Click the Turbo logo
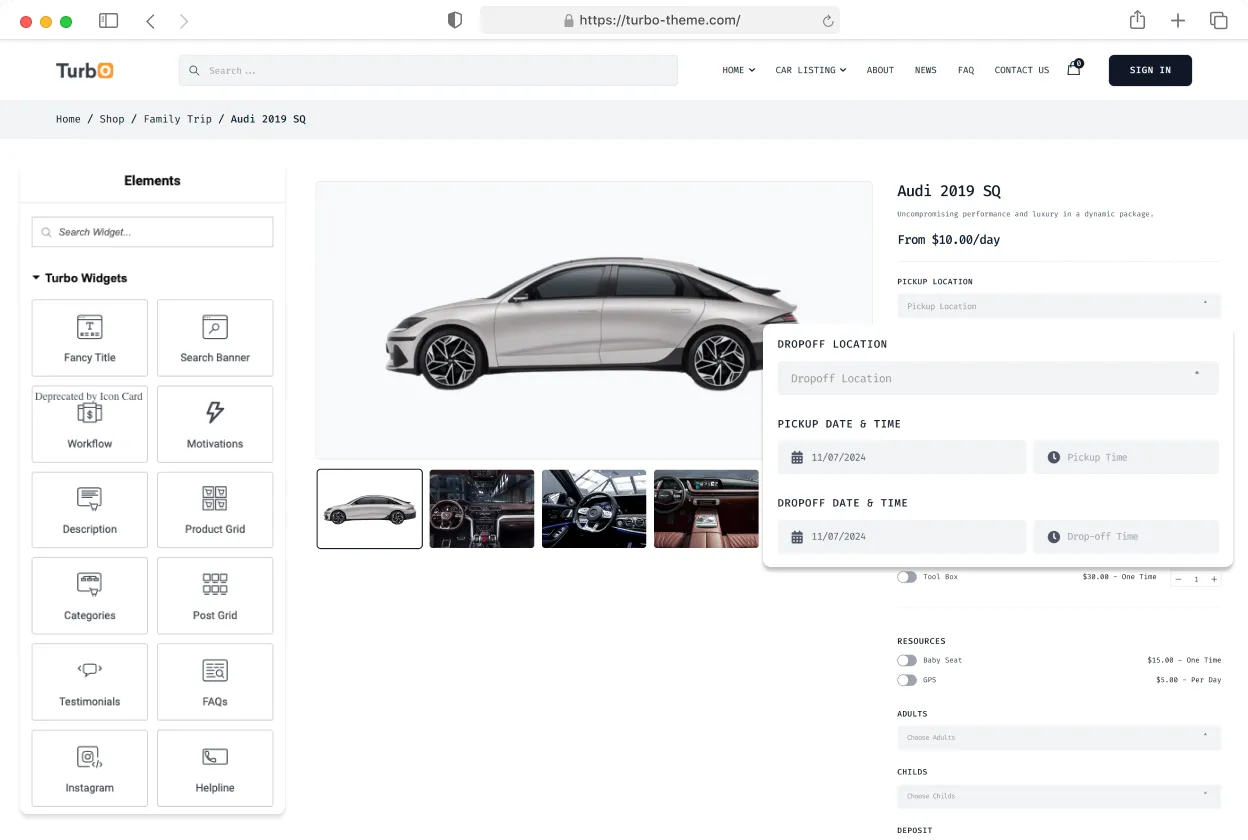Image resolution: width=1248 pixels, height=840 pixels. click(85, 70)
